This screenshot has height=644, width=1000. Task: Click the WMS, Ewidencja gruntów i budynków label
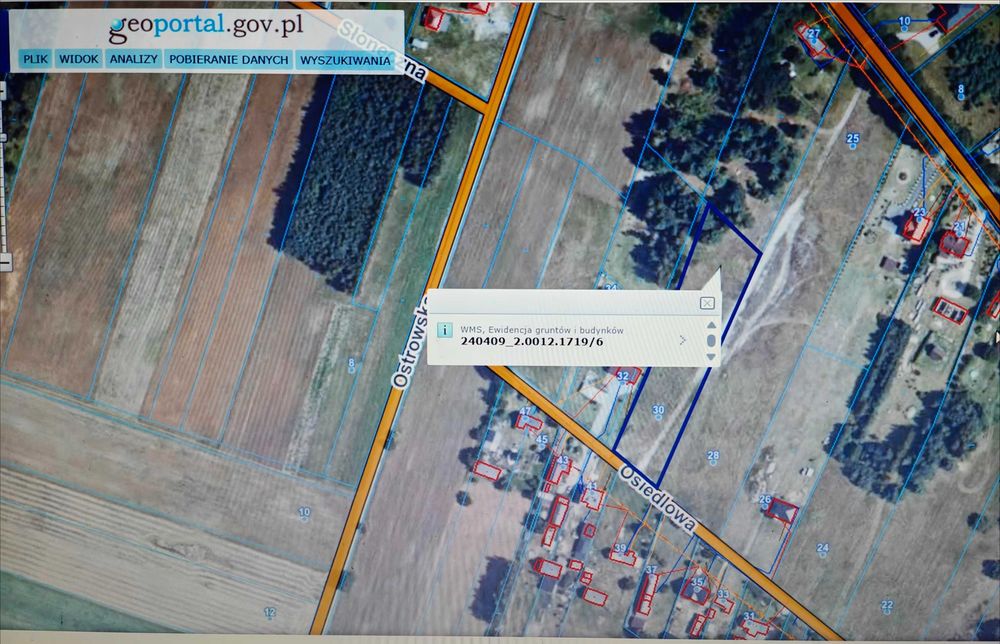point(541,330)
